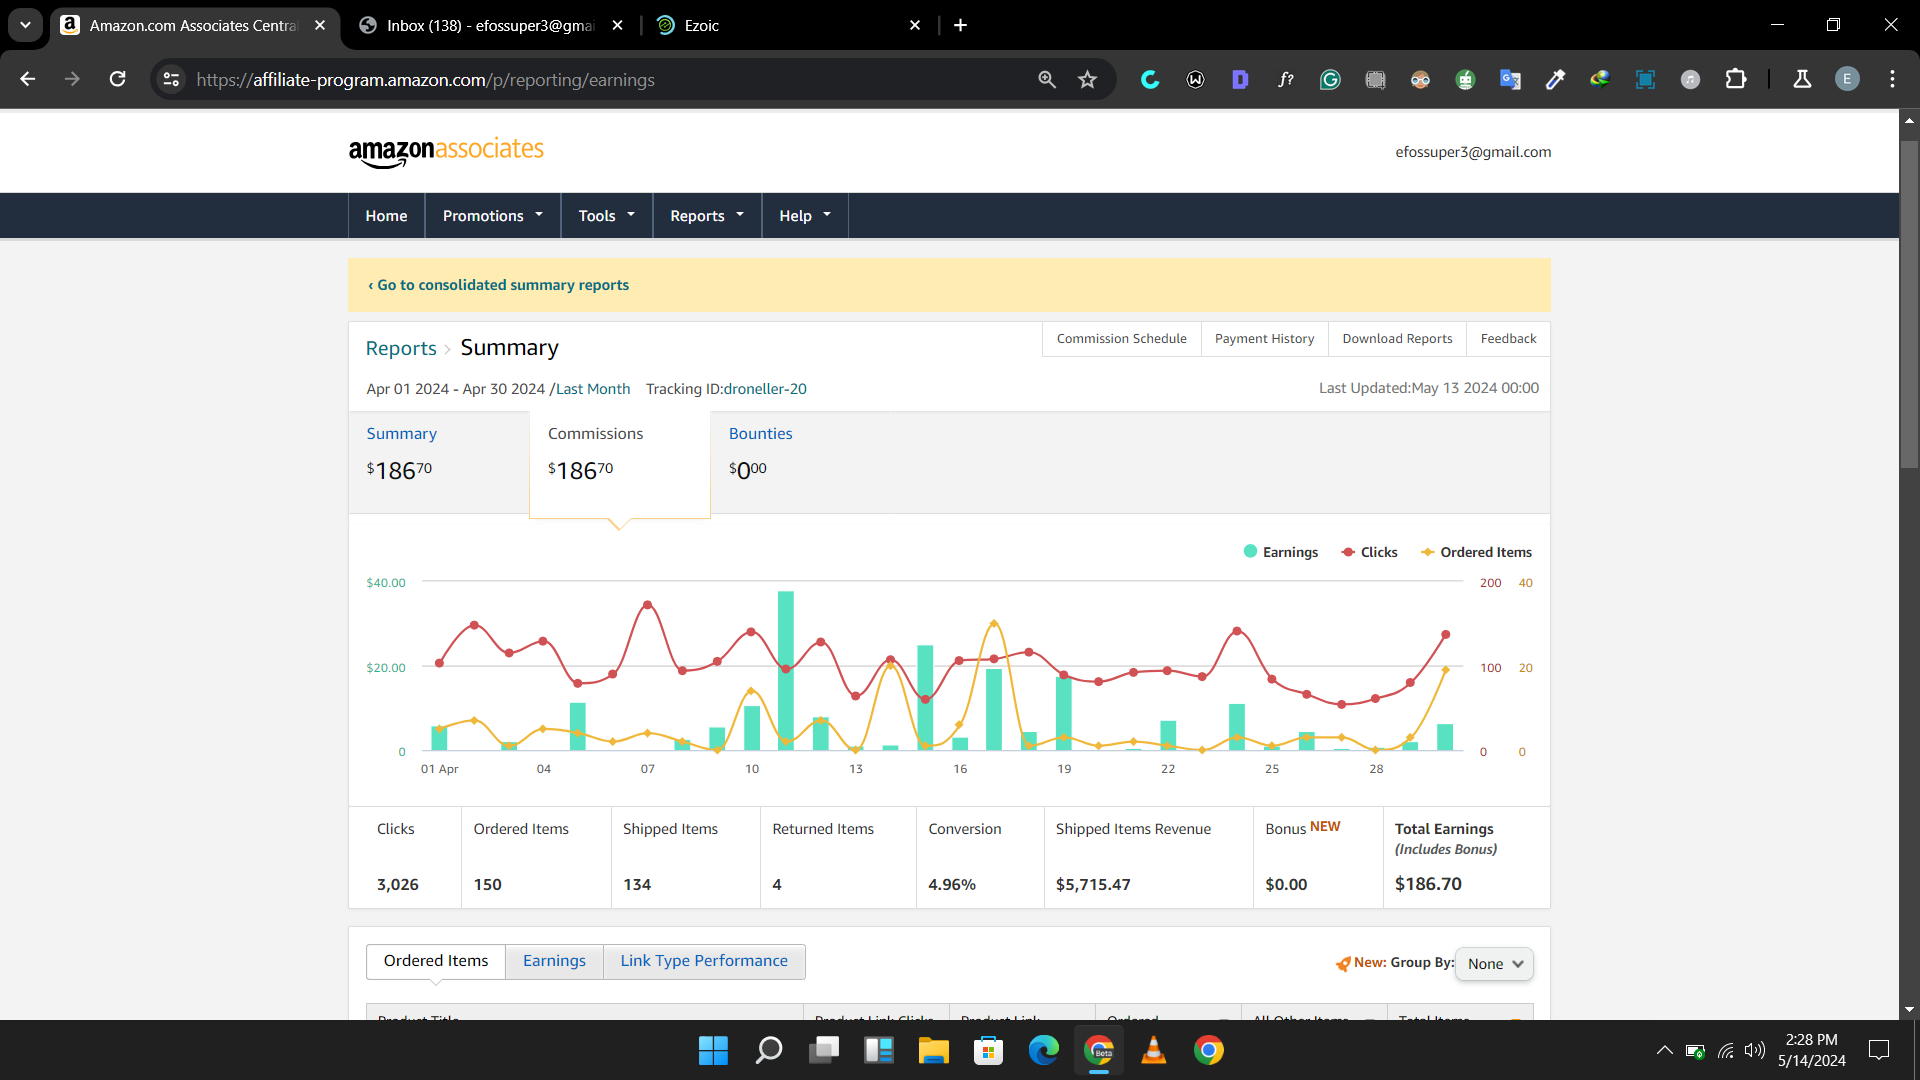This screenshot has width=1920, height=1080.
Task: Select the Ordered Items tab
Action: (x=436, y=961)
